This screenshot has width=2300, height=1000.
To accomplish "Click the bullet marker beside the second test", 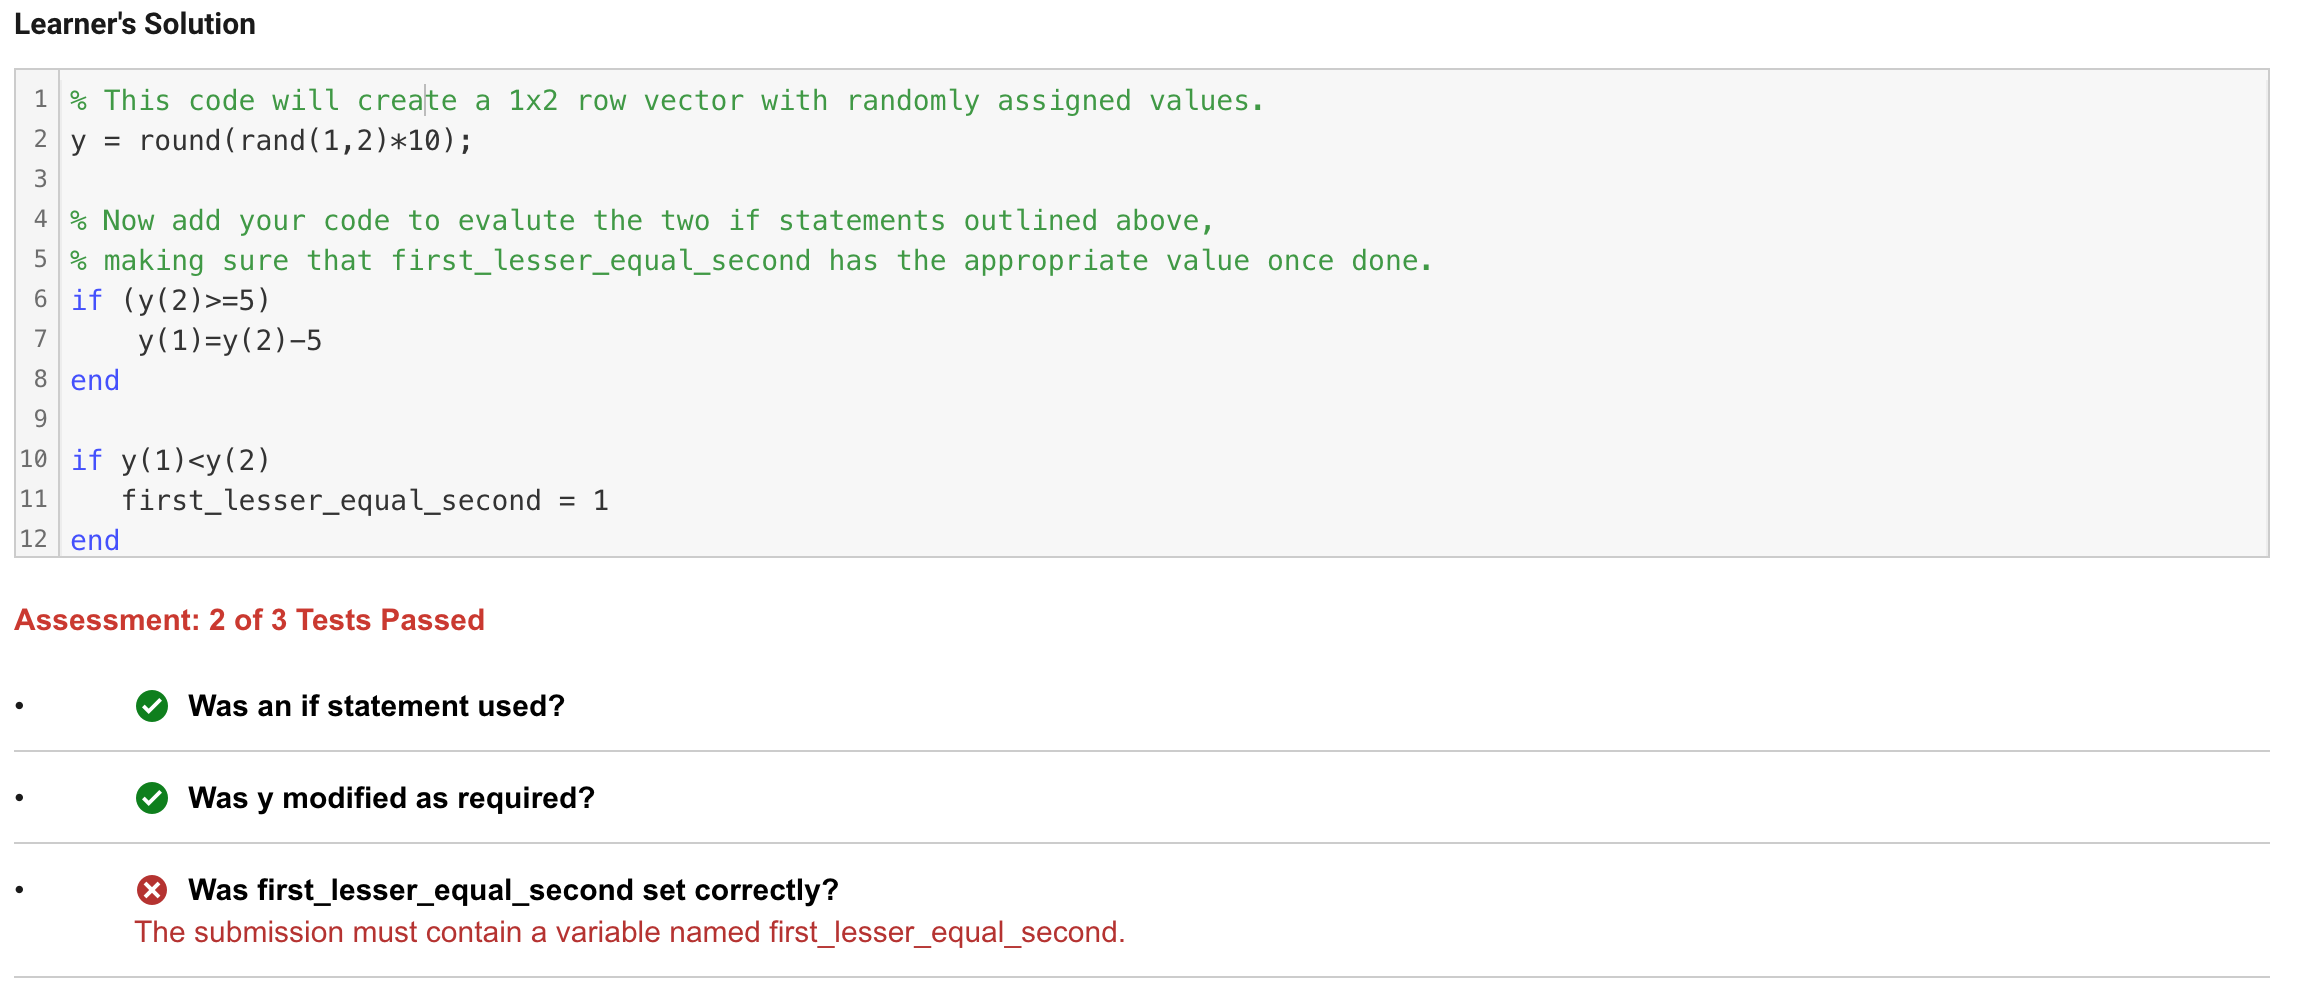I will pos(20,798).
